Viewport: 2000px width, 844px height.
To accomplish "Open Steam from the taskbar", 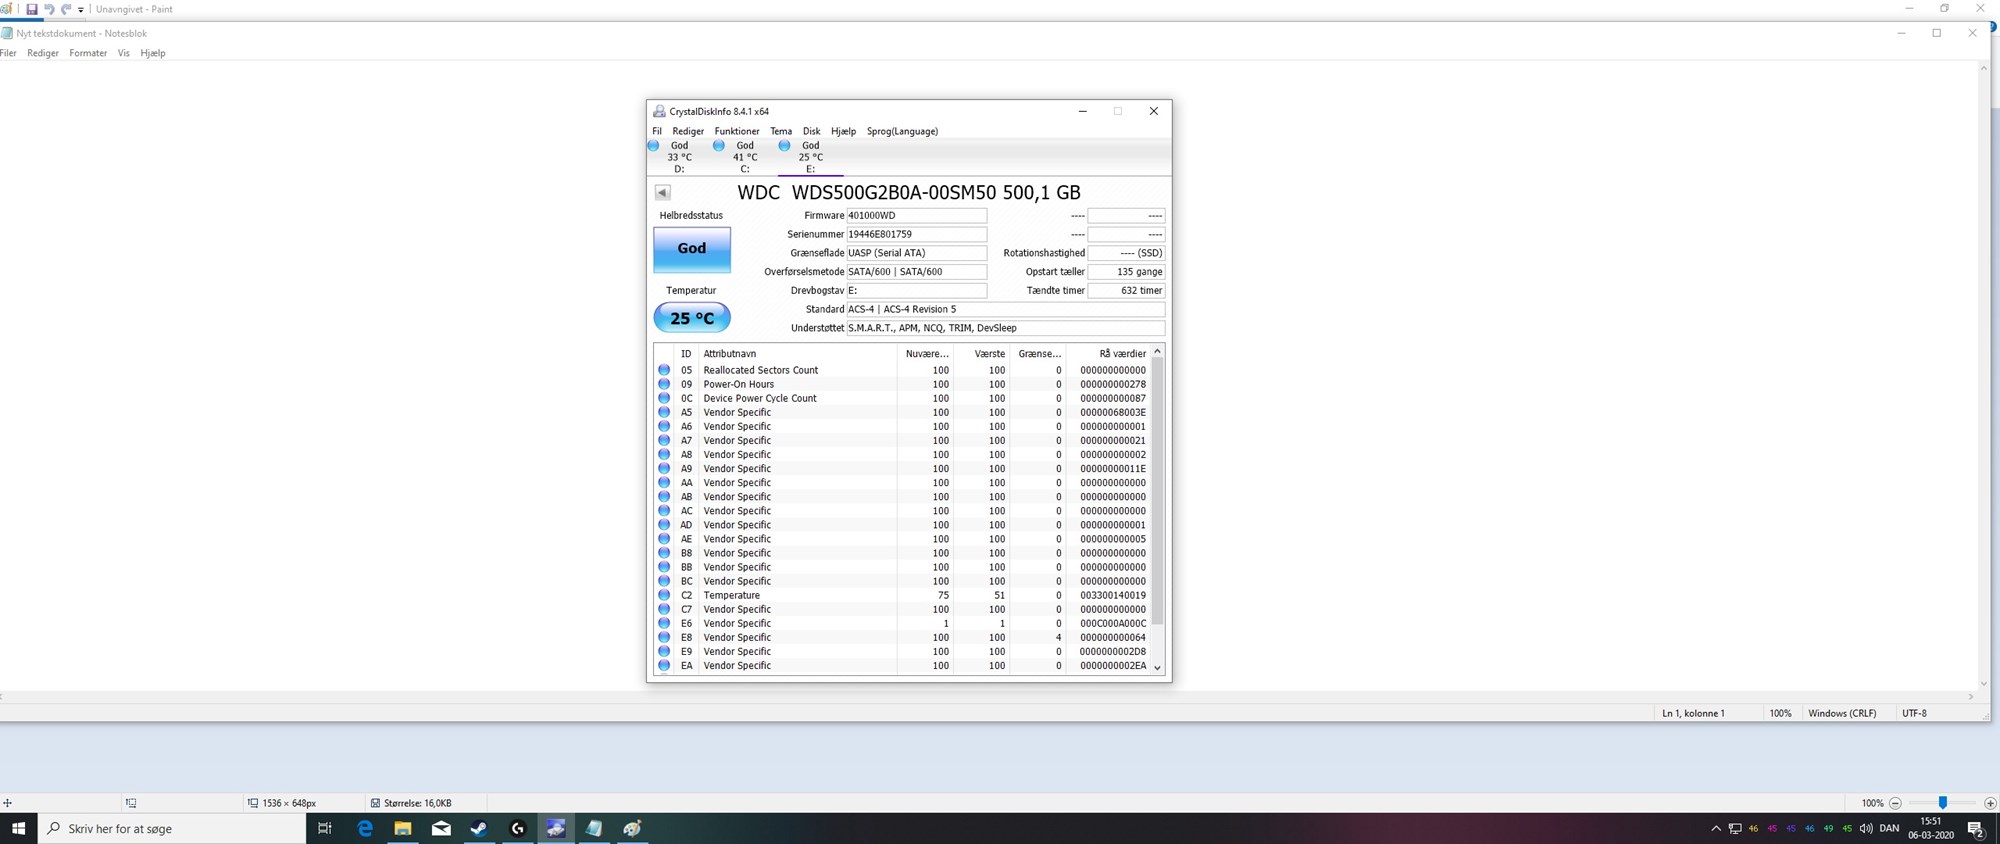I will tap(479, 828).
